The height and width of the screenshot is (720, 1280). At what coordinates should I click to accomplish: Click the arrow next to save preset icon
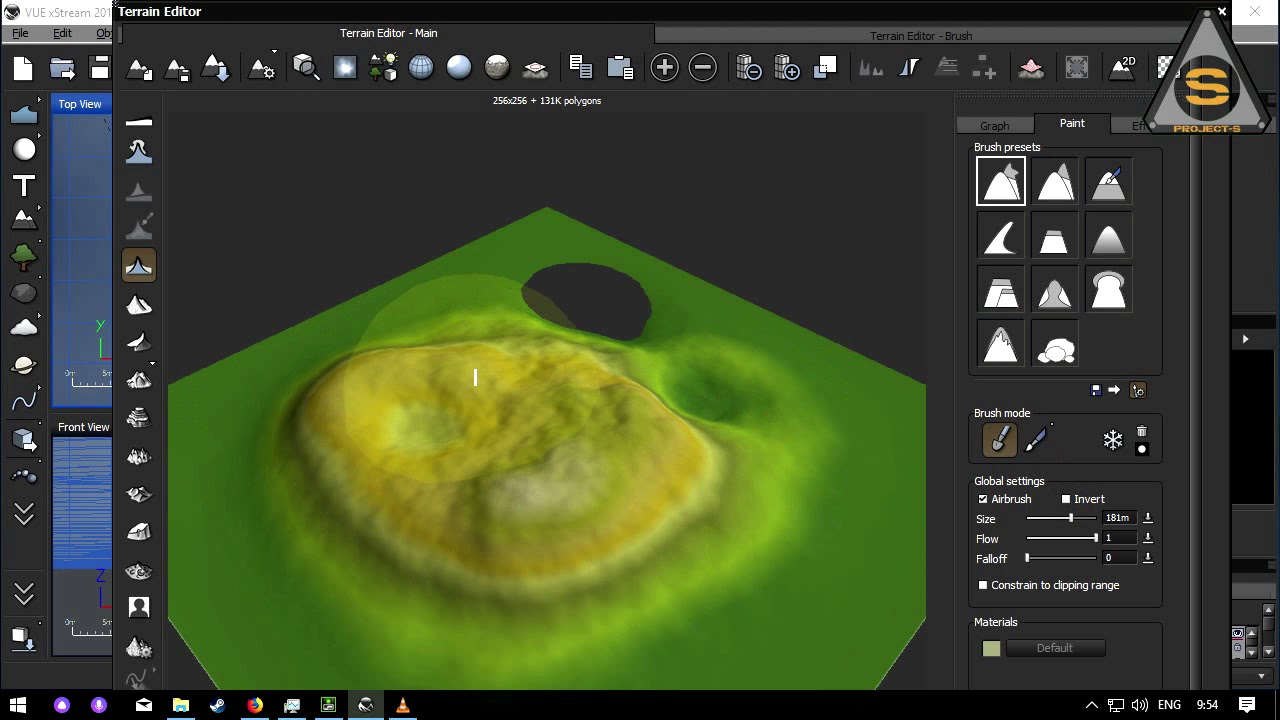point(1114,390)
